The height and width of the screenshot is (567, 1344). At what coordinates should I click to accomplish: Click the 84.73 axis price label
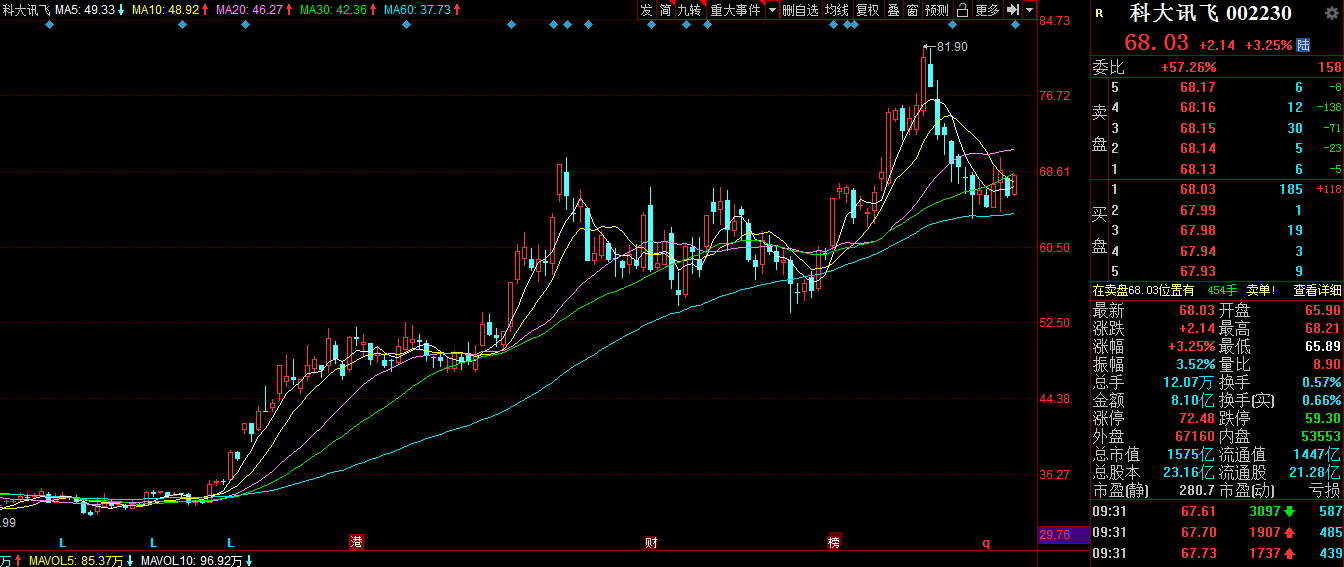(x=1056, y=21)
